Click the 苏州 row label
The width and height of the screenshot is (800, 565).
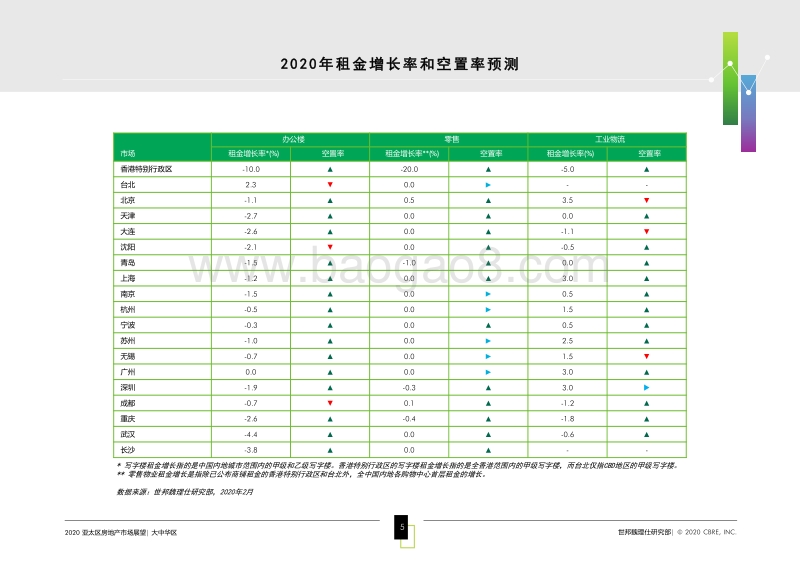(128, 341)
